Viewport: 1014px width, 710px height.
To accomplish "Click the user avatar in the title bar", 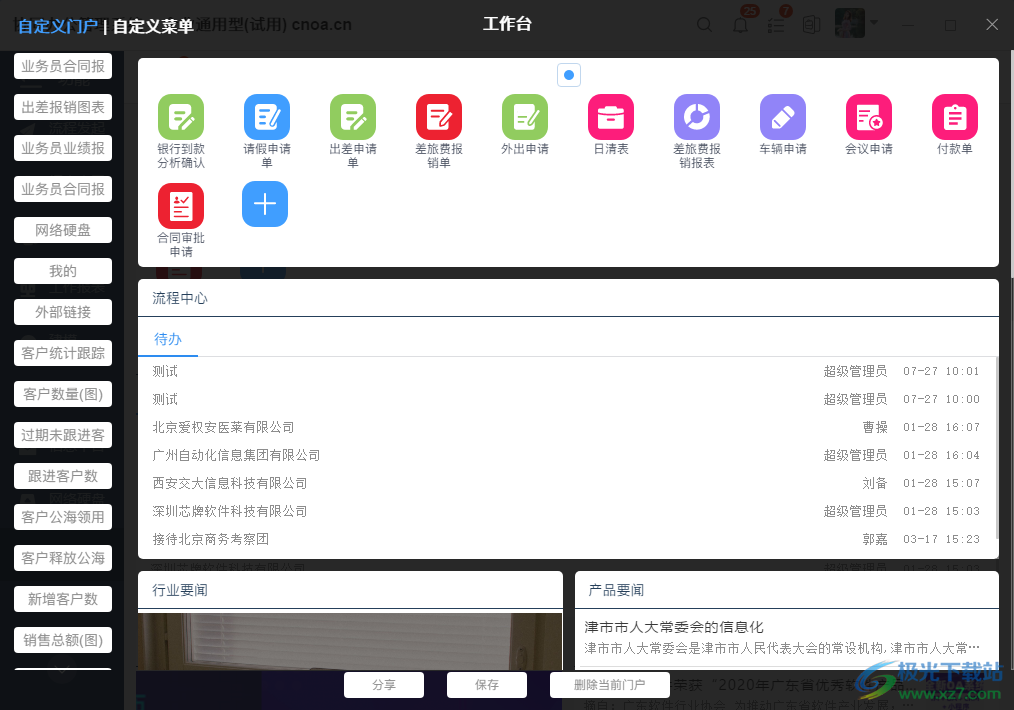I will [x=850, y=23].
